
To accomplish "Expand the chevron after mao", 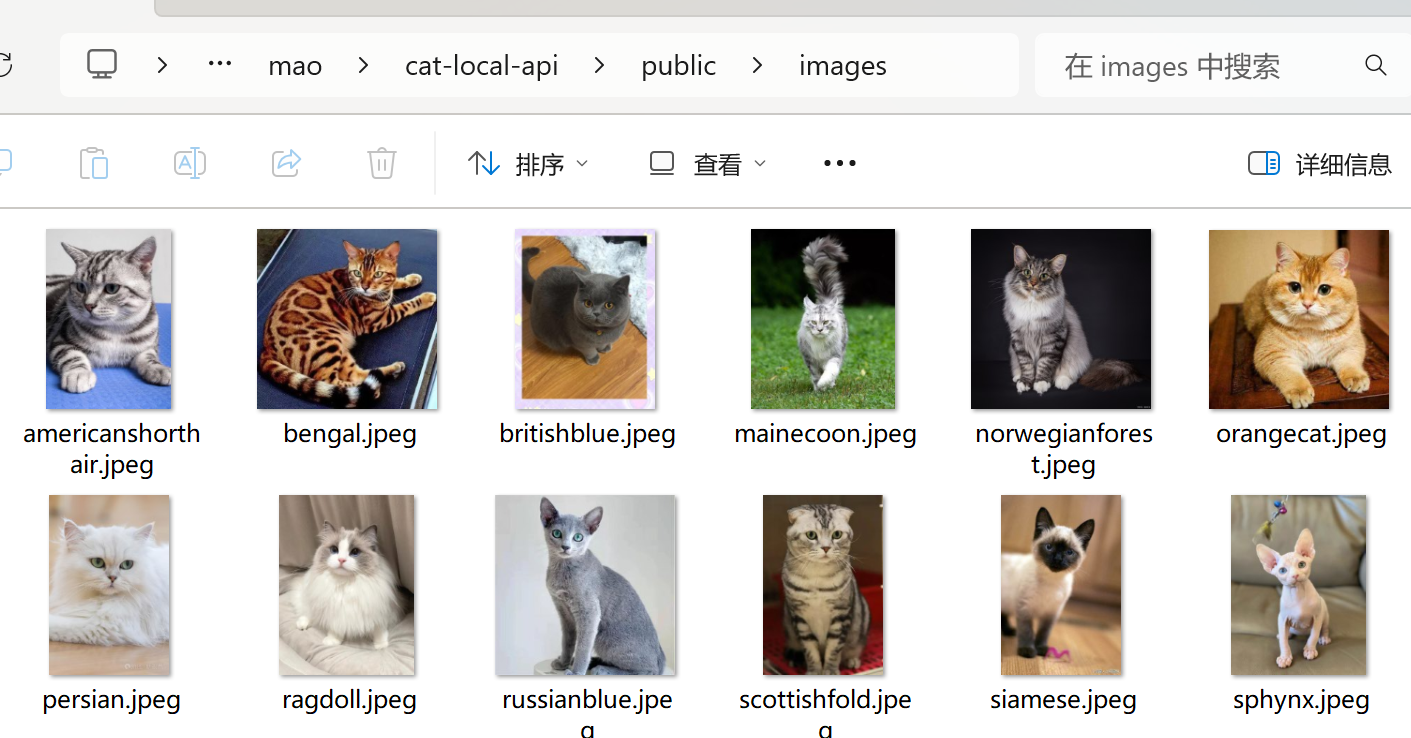I will (363, 65).
